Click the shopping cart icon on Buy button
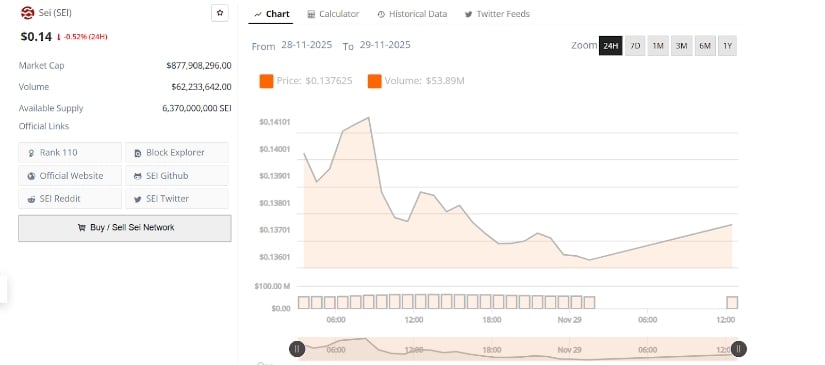 [x=82, y=228]
